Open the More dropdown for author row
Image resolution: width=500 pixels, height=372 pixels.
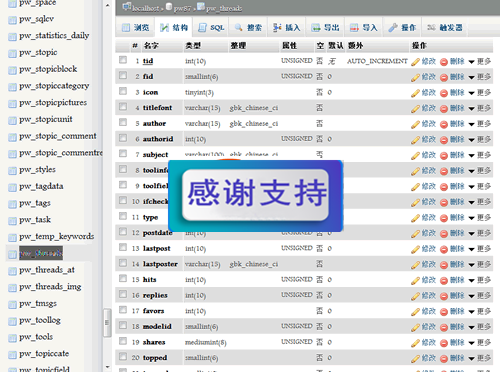[x=480, y=124]
